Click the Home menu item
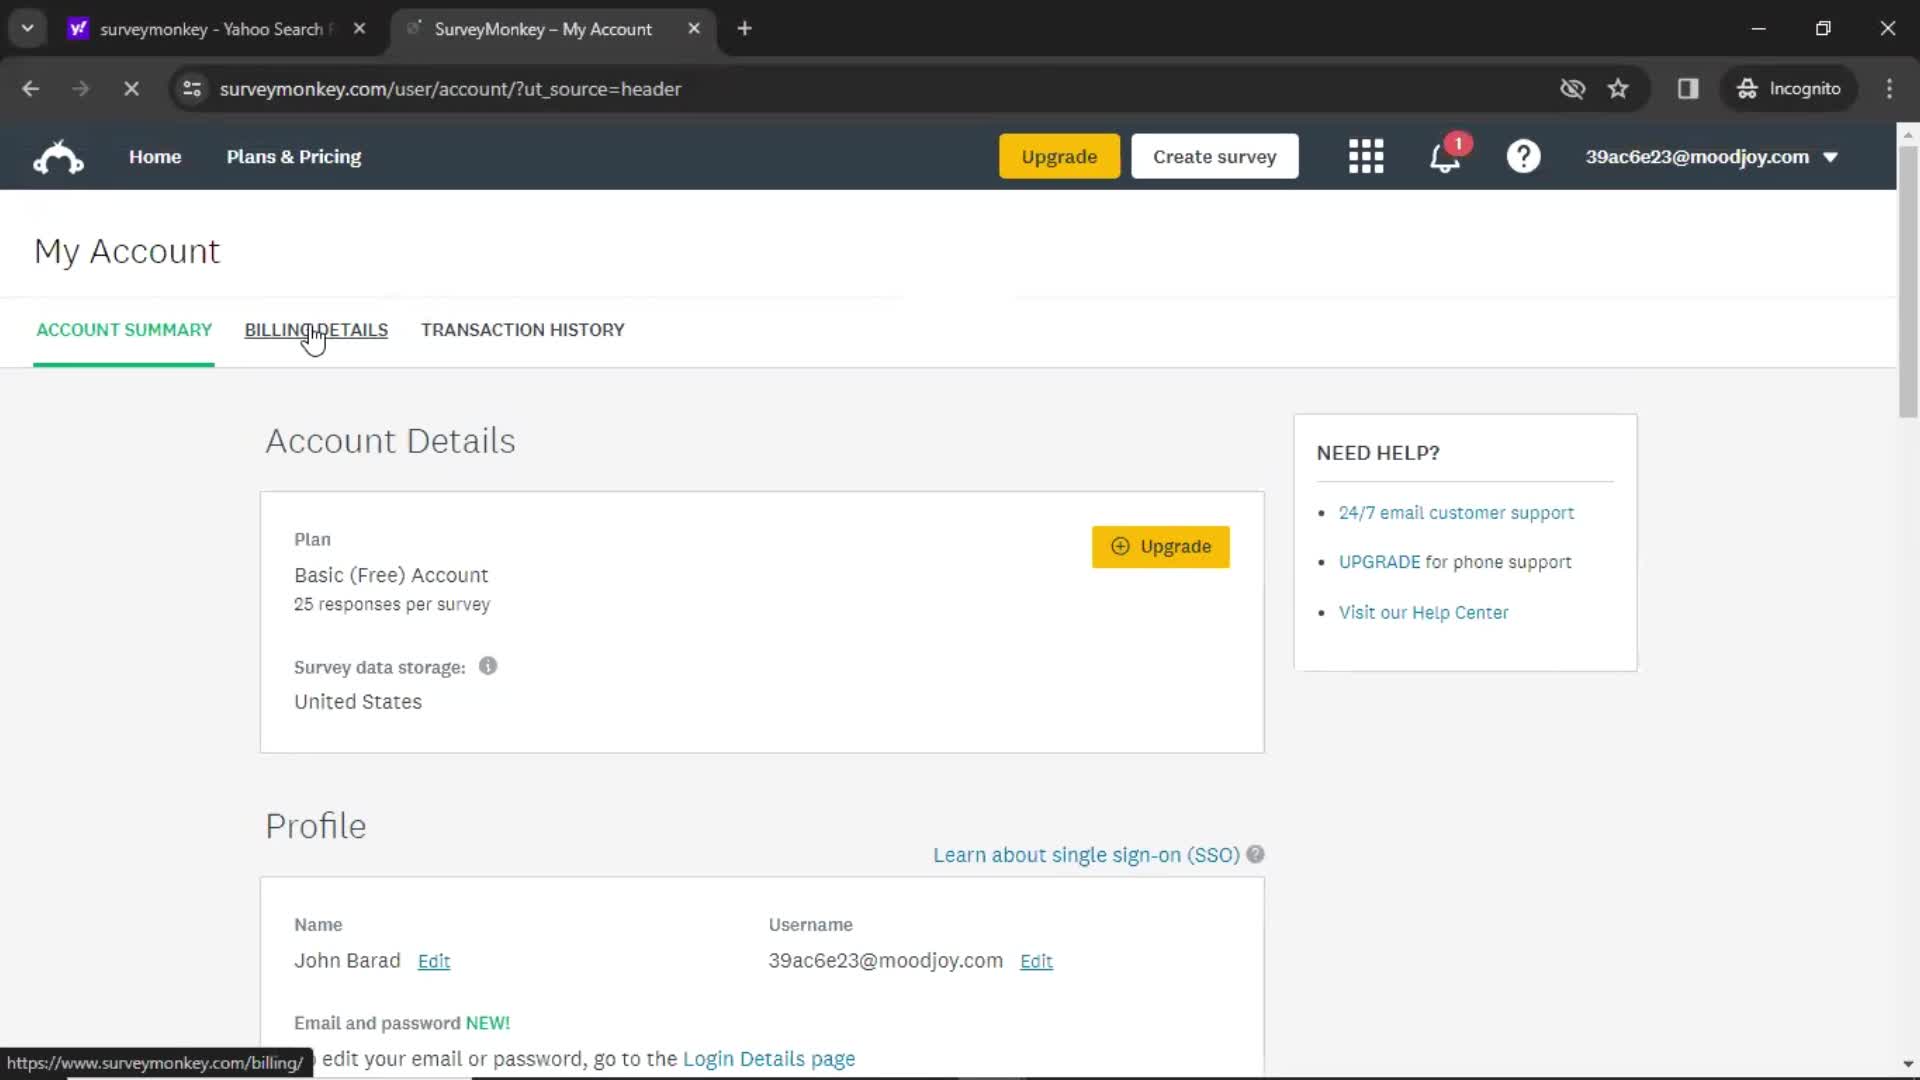The height and width of the screenshot is (1080, 1920). pos(154,157)
